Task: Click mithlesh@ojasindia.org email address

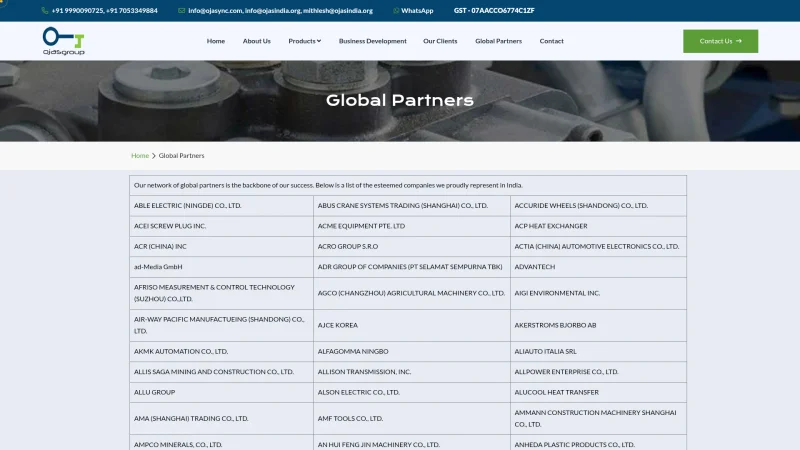Action: pos(338,11)
